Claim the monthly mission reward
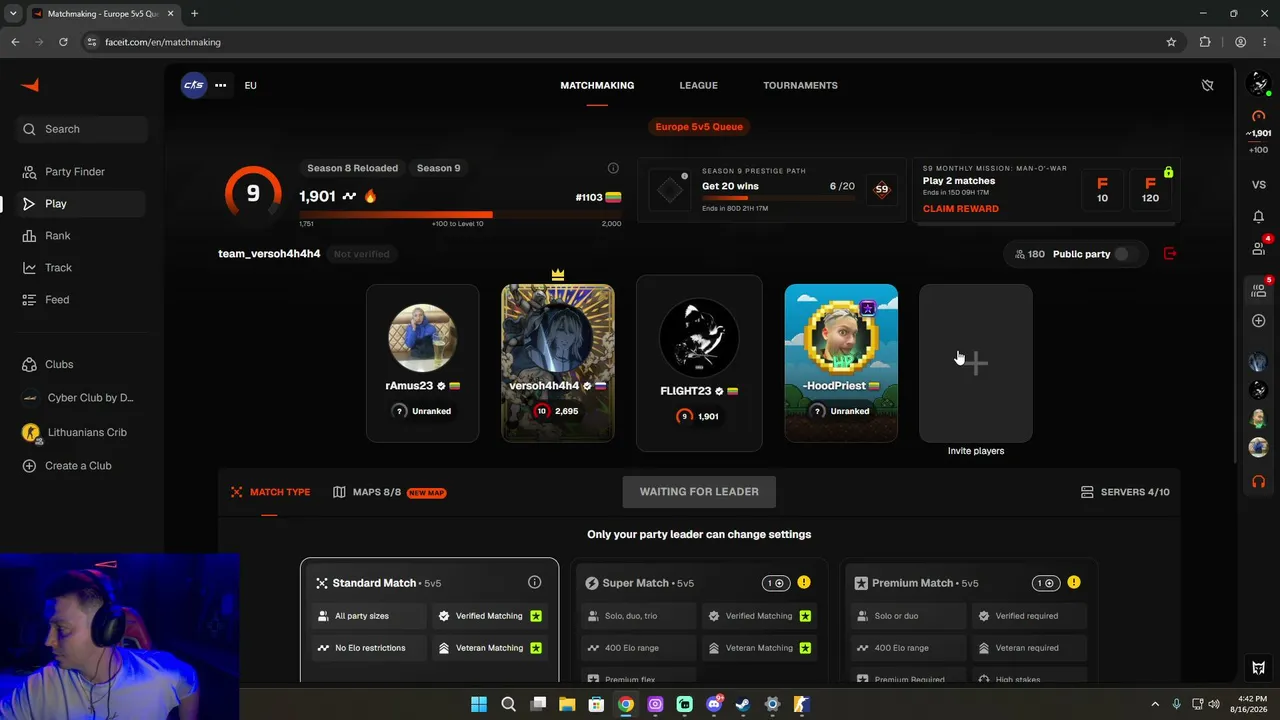This screenshot has width=1280, height=720. click(x=960, y=209)
